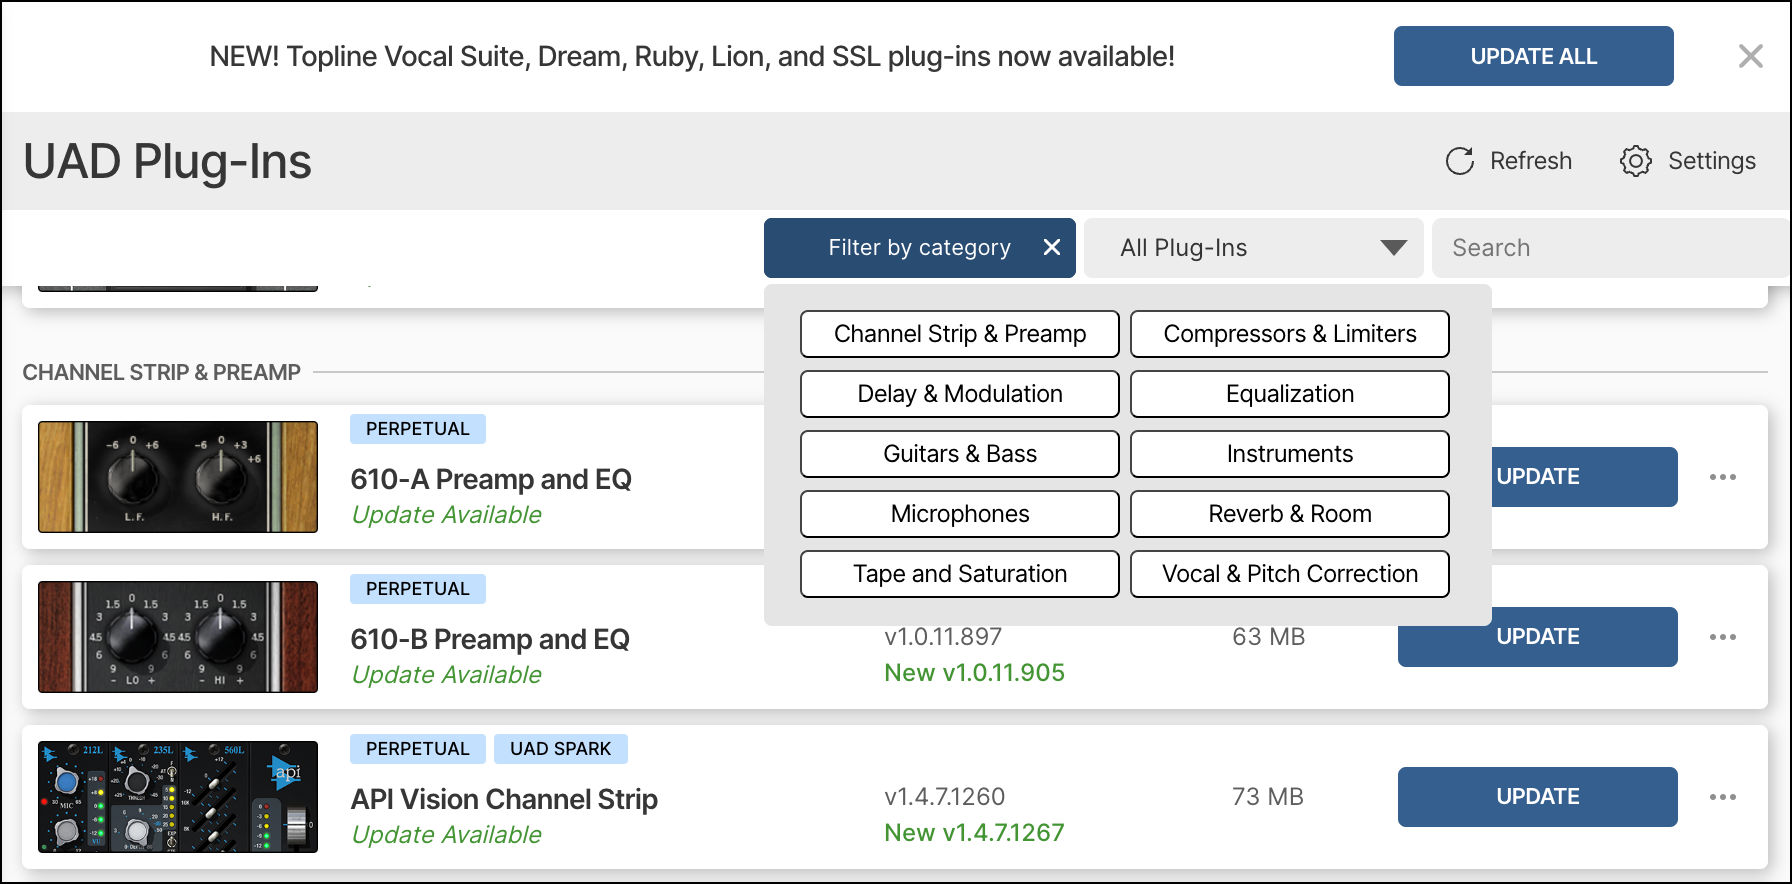Click the API Vision Channel Strip thumbnail
This screenshot has height=884, width=1792.
(178, 797)
